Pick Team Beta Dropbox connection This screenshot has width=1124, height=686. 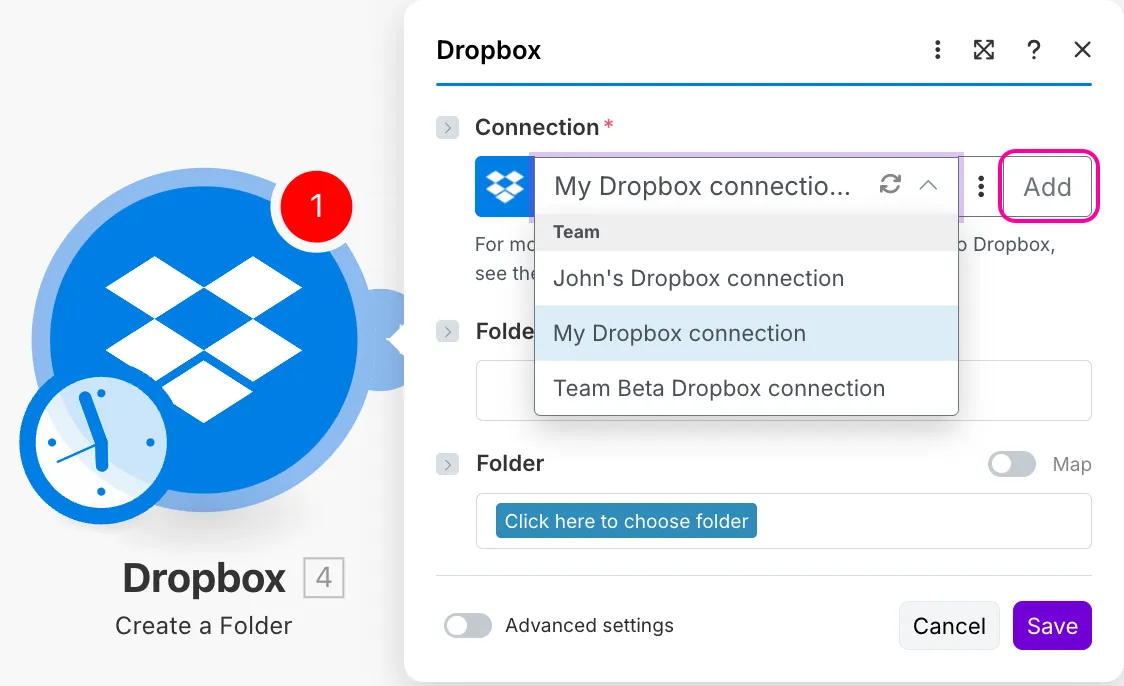click(746, 388)
